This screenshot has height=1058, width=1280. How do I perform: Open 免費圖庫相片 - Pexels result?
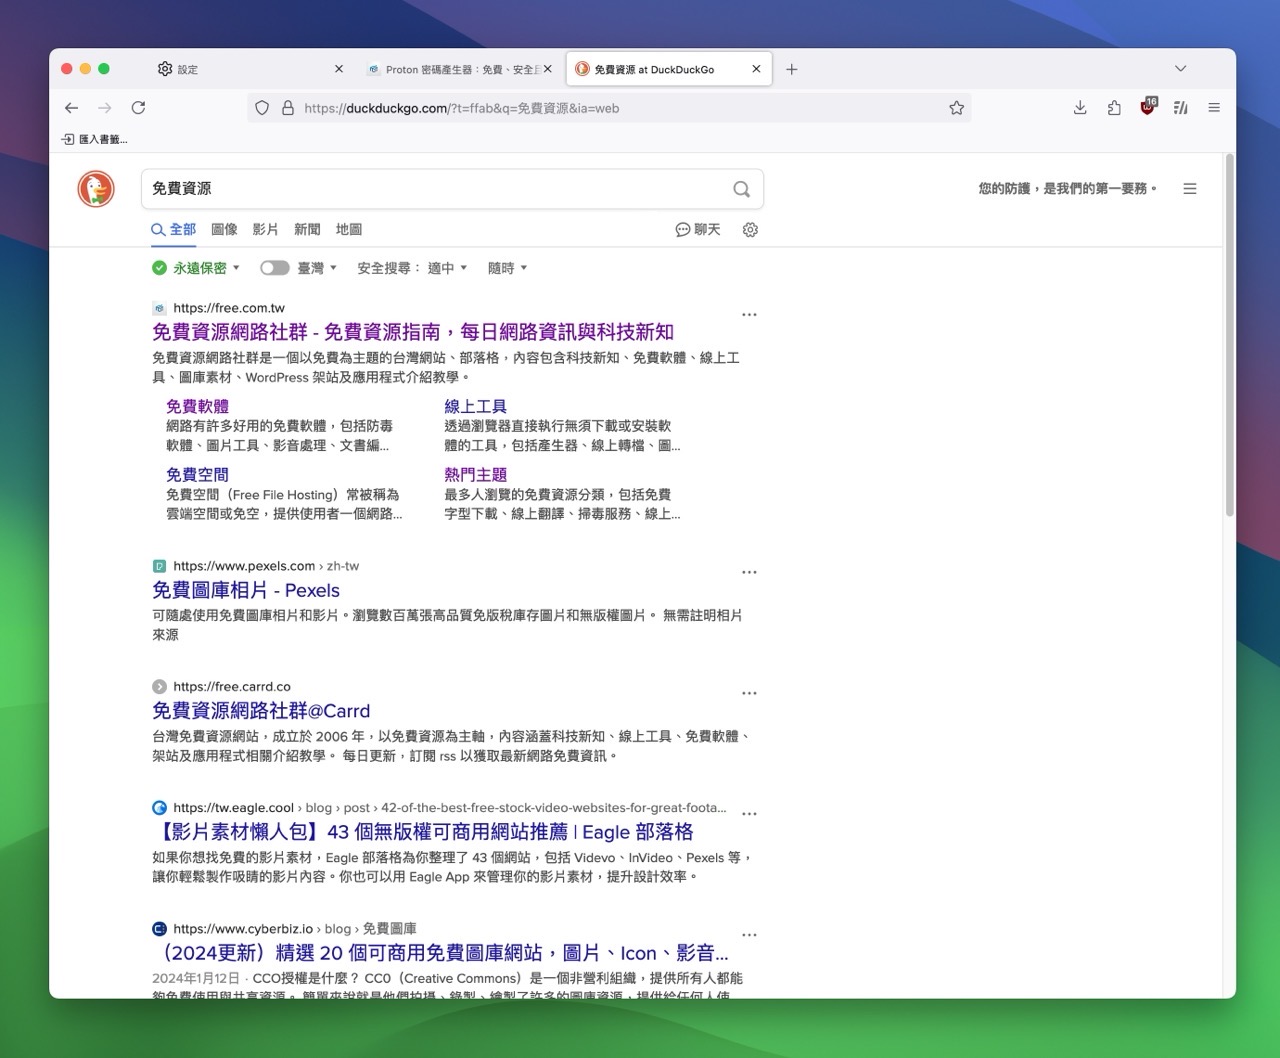[x=246, y=590]
